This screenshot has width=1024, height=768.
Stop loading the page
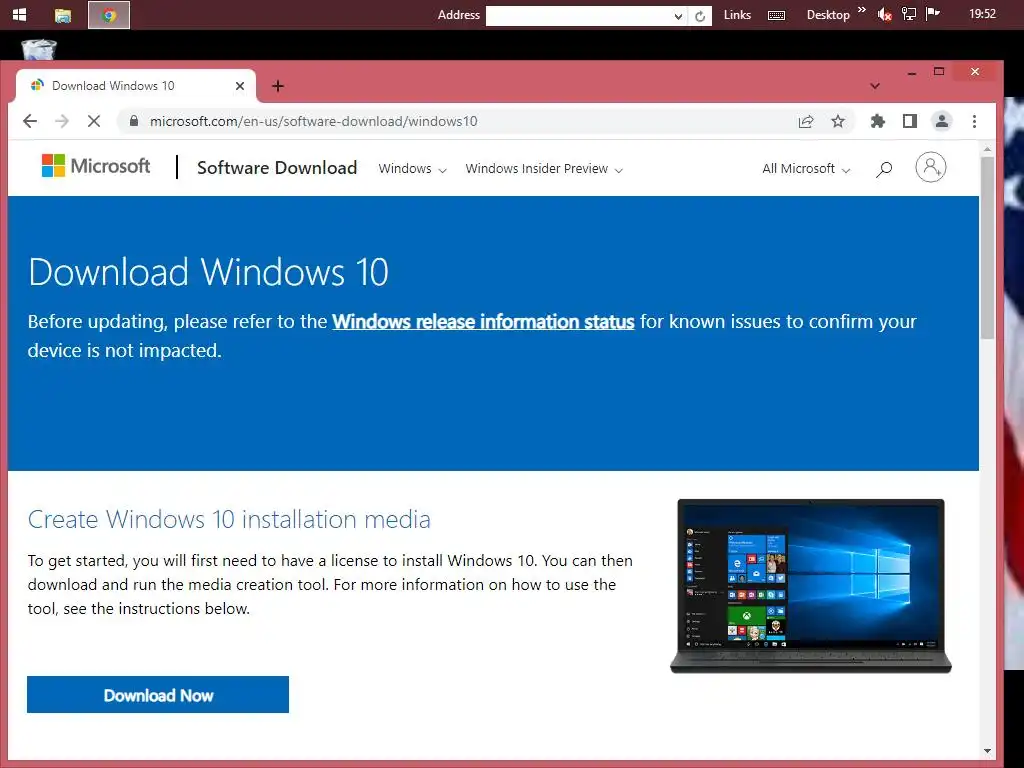click(x=93, y=121)
